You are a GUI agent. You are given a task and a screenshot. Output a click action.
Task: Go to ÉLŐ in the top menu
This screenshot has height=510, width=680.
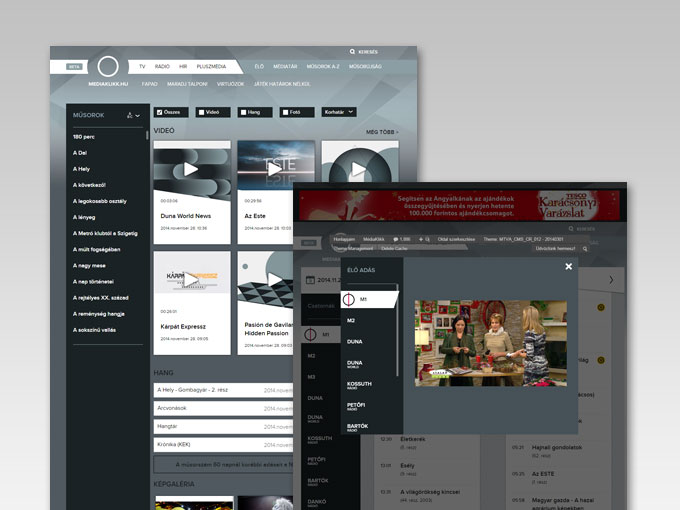click(x=259, y=66)
